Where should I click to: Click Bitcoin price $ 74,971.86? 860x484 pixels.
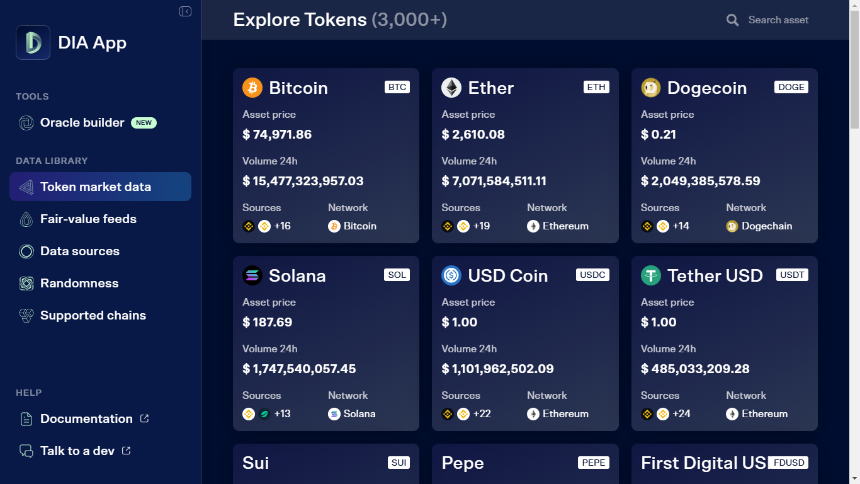(x=277, y=134)
